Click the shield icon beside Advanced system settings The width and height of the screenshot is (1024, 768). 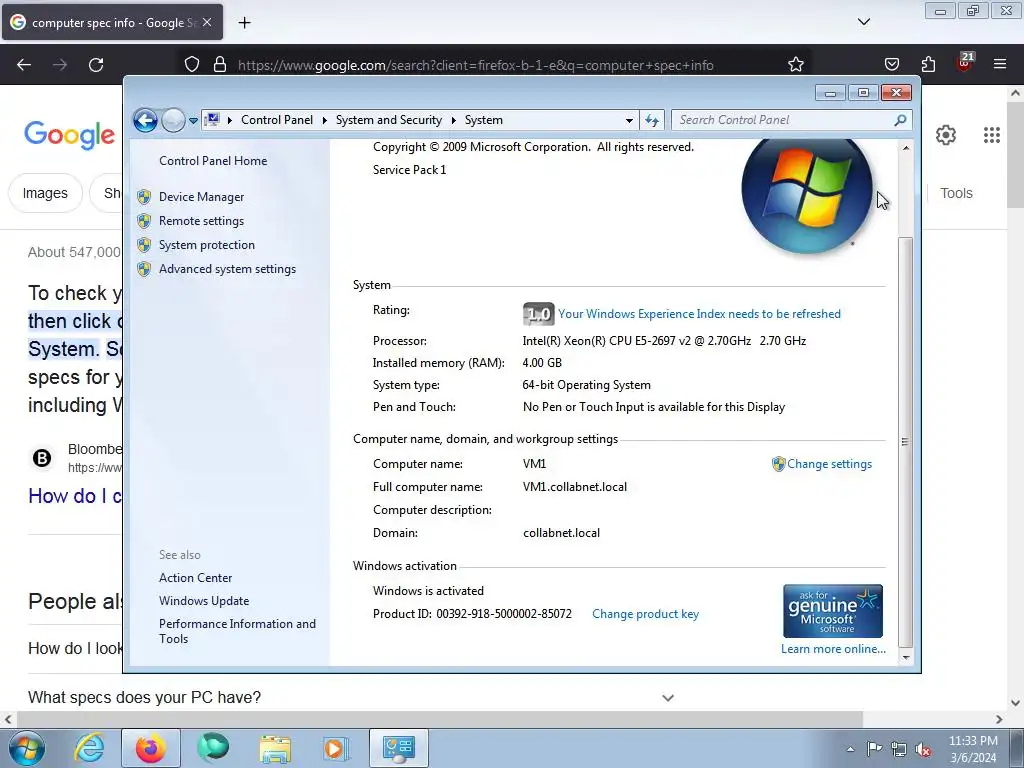pyautogui.click(x=144, y=269)
